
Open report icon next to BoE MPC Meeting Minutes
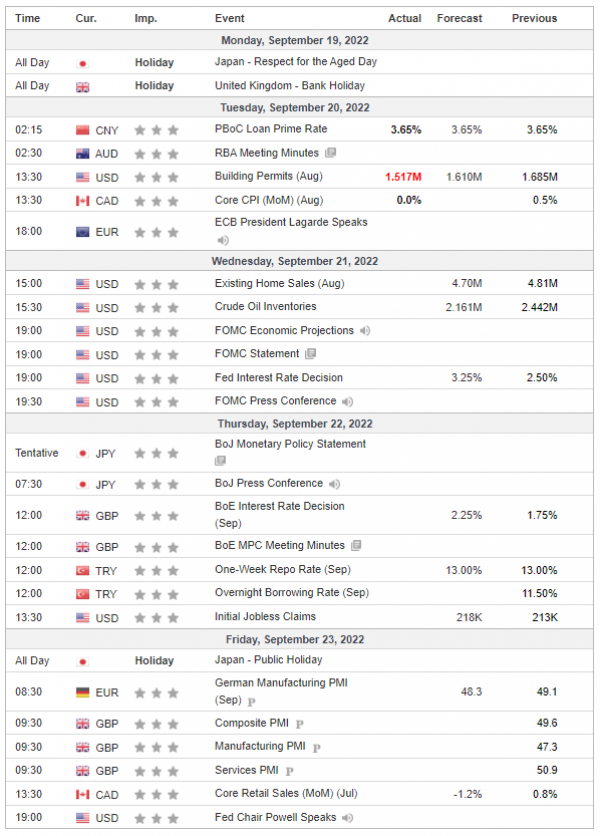pyautogui.click(x=356, y=545)
